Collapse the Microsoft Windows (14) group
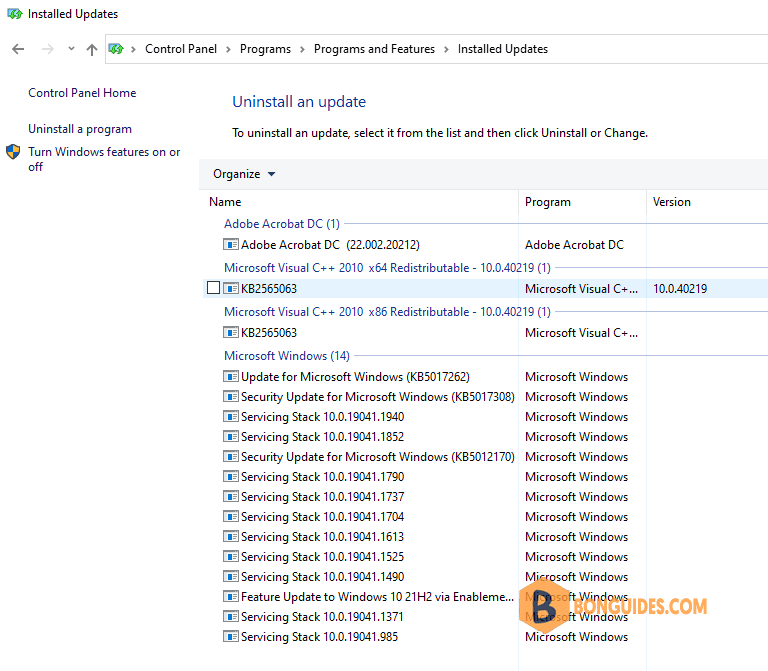 click(287, 356)
